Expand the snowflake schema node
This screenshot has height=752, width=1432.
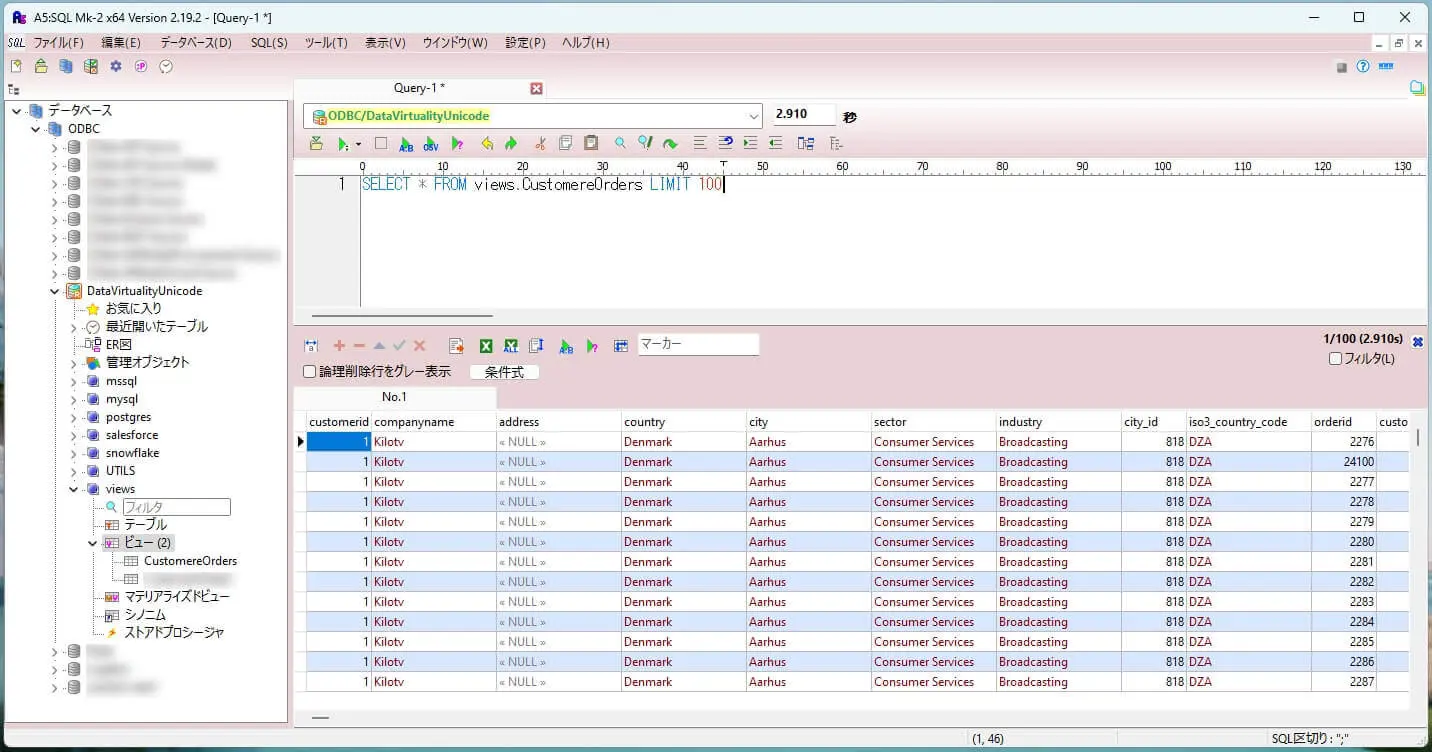(x=74, y=453)
